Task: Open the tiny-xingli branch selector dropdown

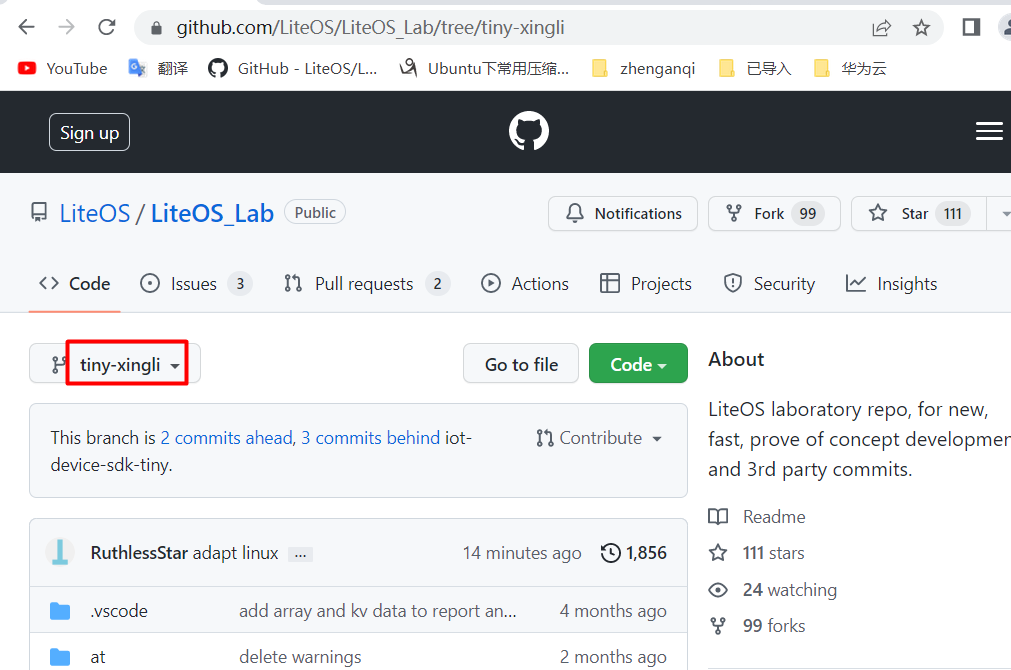Action: pos(115,363)
